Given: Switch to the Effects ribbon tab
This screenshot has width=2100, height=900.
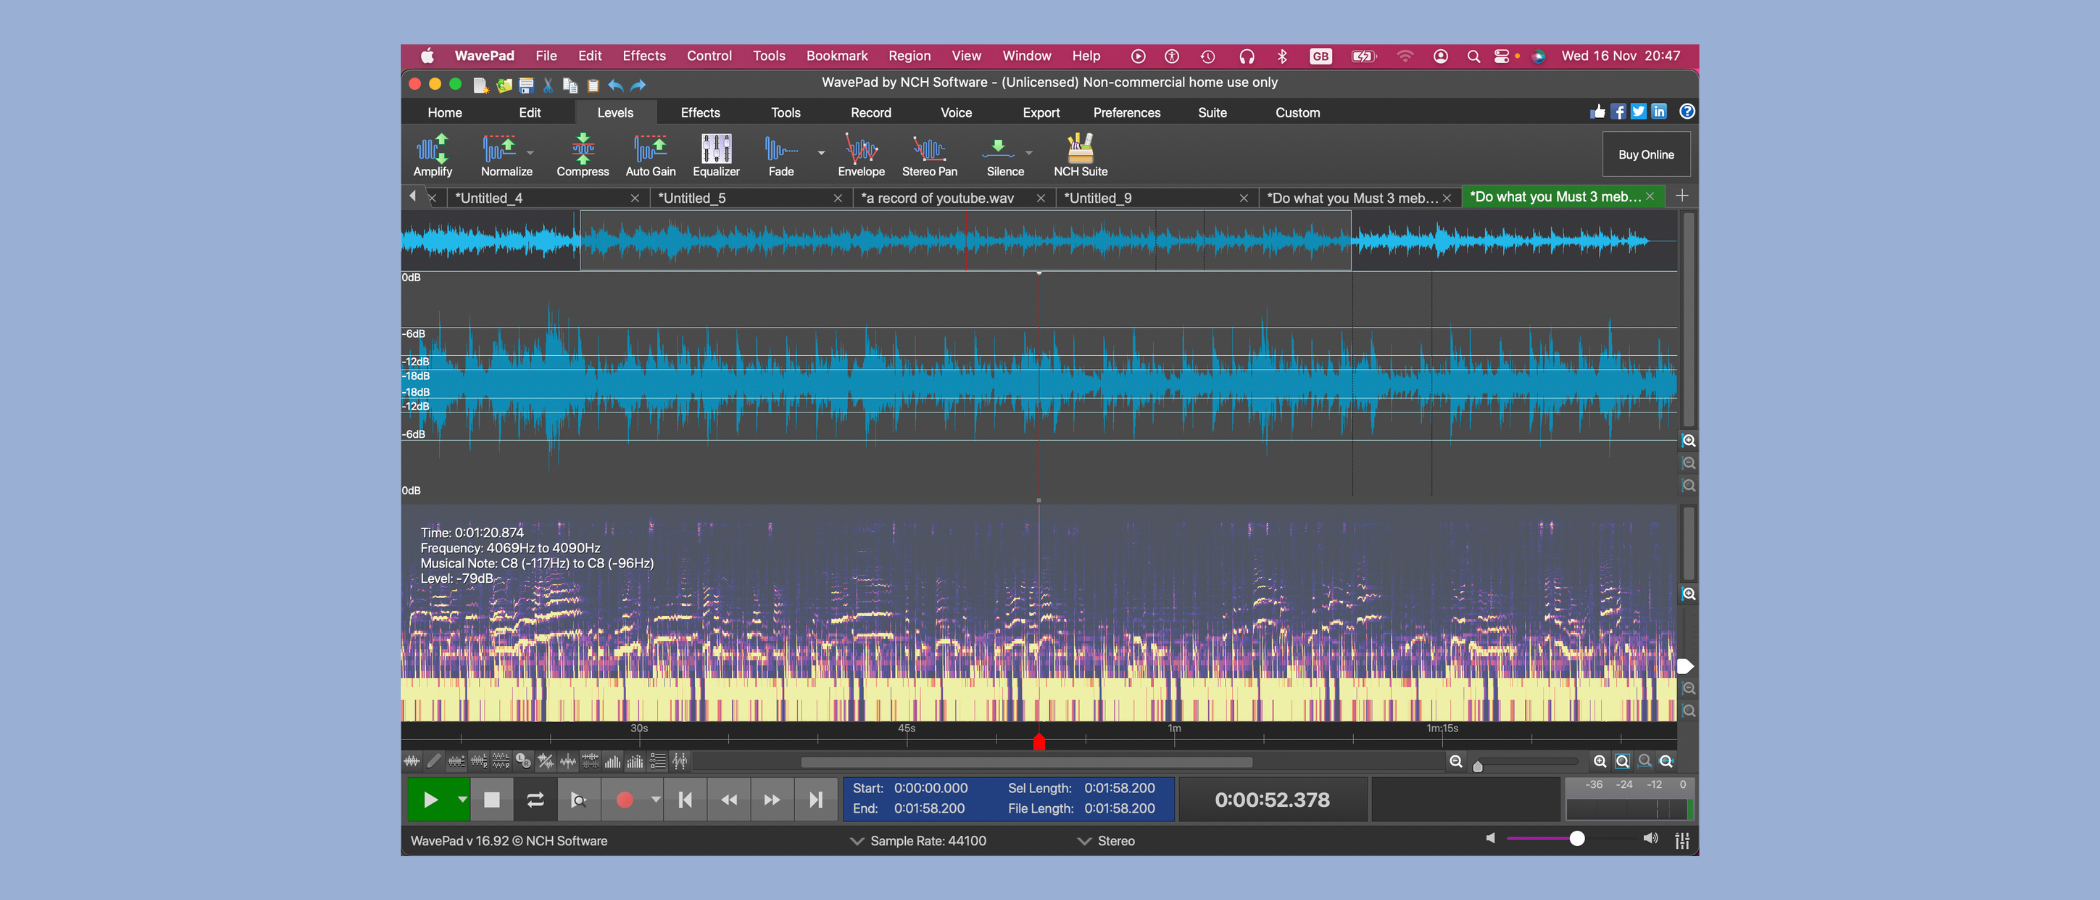Looking at the screenshot, I should tap(700, 113).
